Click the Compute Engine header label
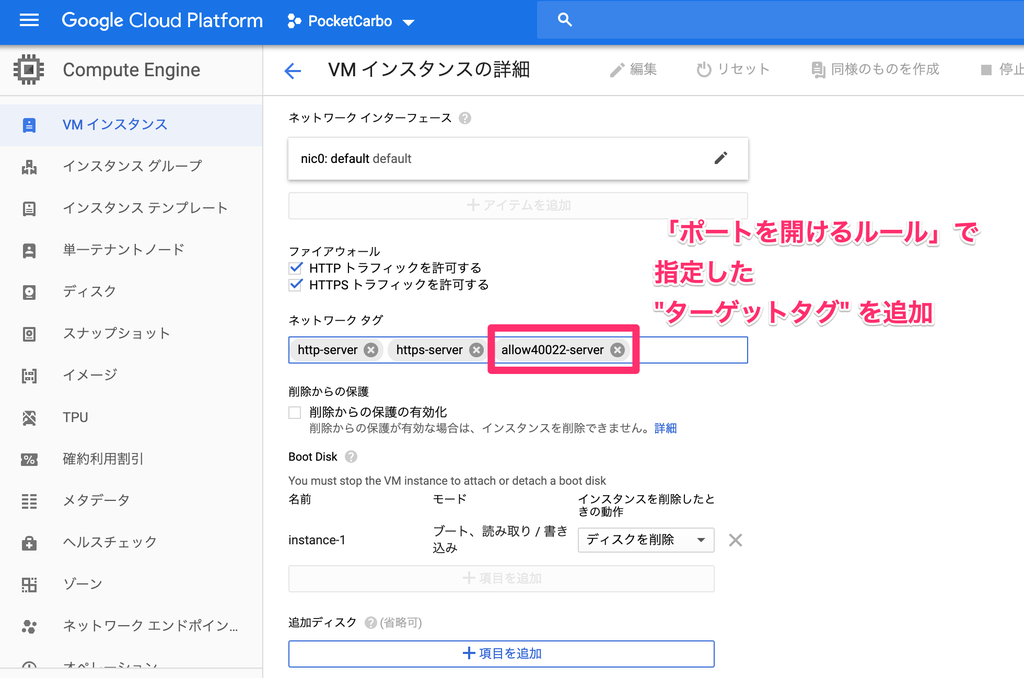Image resolution: width=1024 pixels, height=678 pixels. pos(131,70)
